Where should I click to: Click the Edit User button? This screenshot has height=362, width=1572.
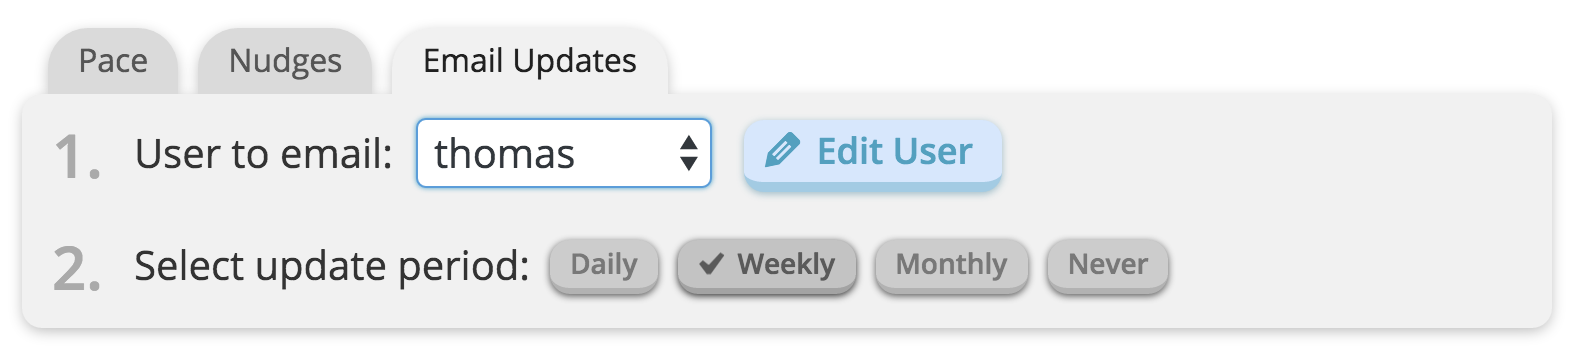873,153
